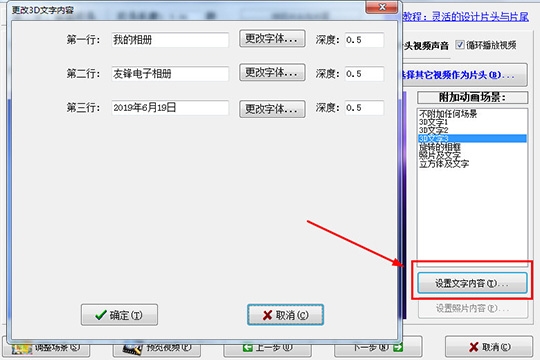
Task: Click 选择其它视频作为片头(B) button
Action: [465, 75]
